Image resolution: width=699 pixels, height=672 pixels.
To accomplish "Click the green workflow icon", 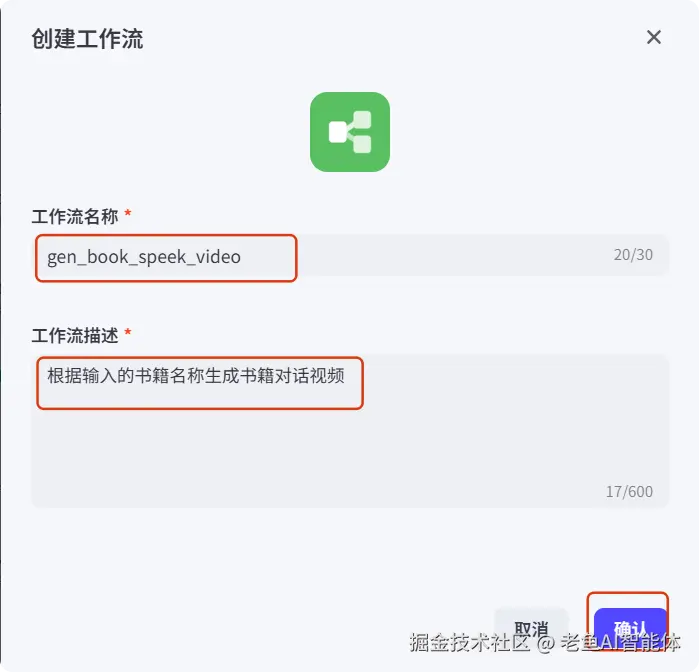I will pyautogui.click(x=350, y=132).
